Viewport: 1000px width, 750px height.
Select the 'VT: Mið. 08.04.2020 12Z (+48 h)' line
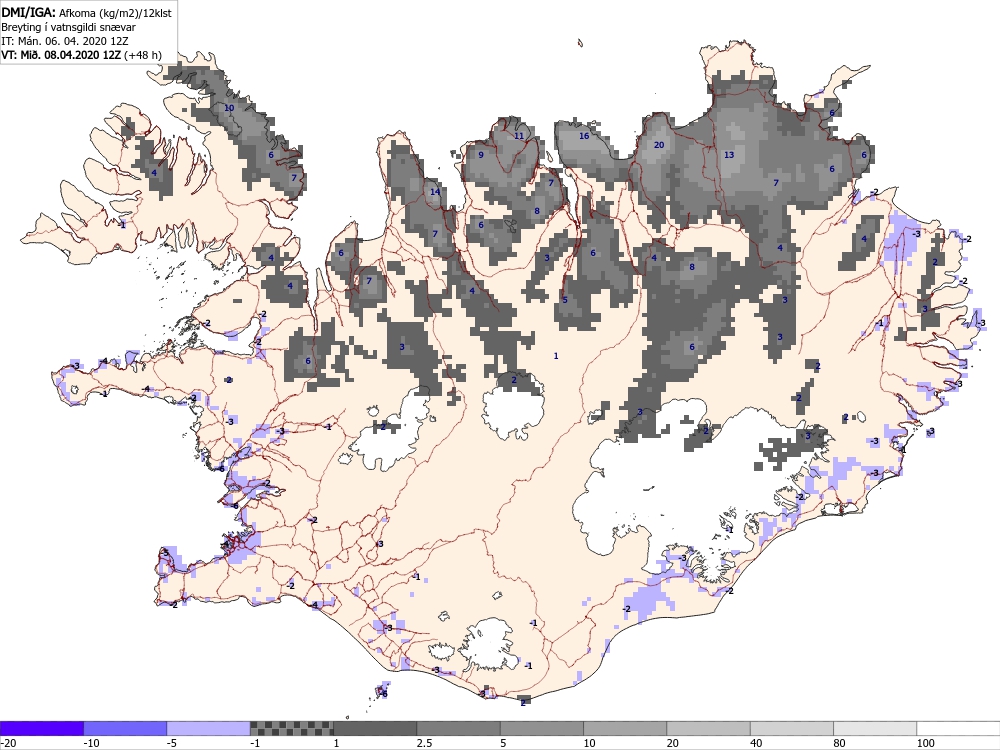[81, 55]
